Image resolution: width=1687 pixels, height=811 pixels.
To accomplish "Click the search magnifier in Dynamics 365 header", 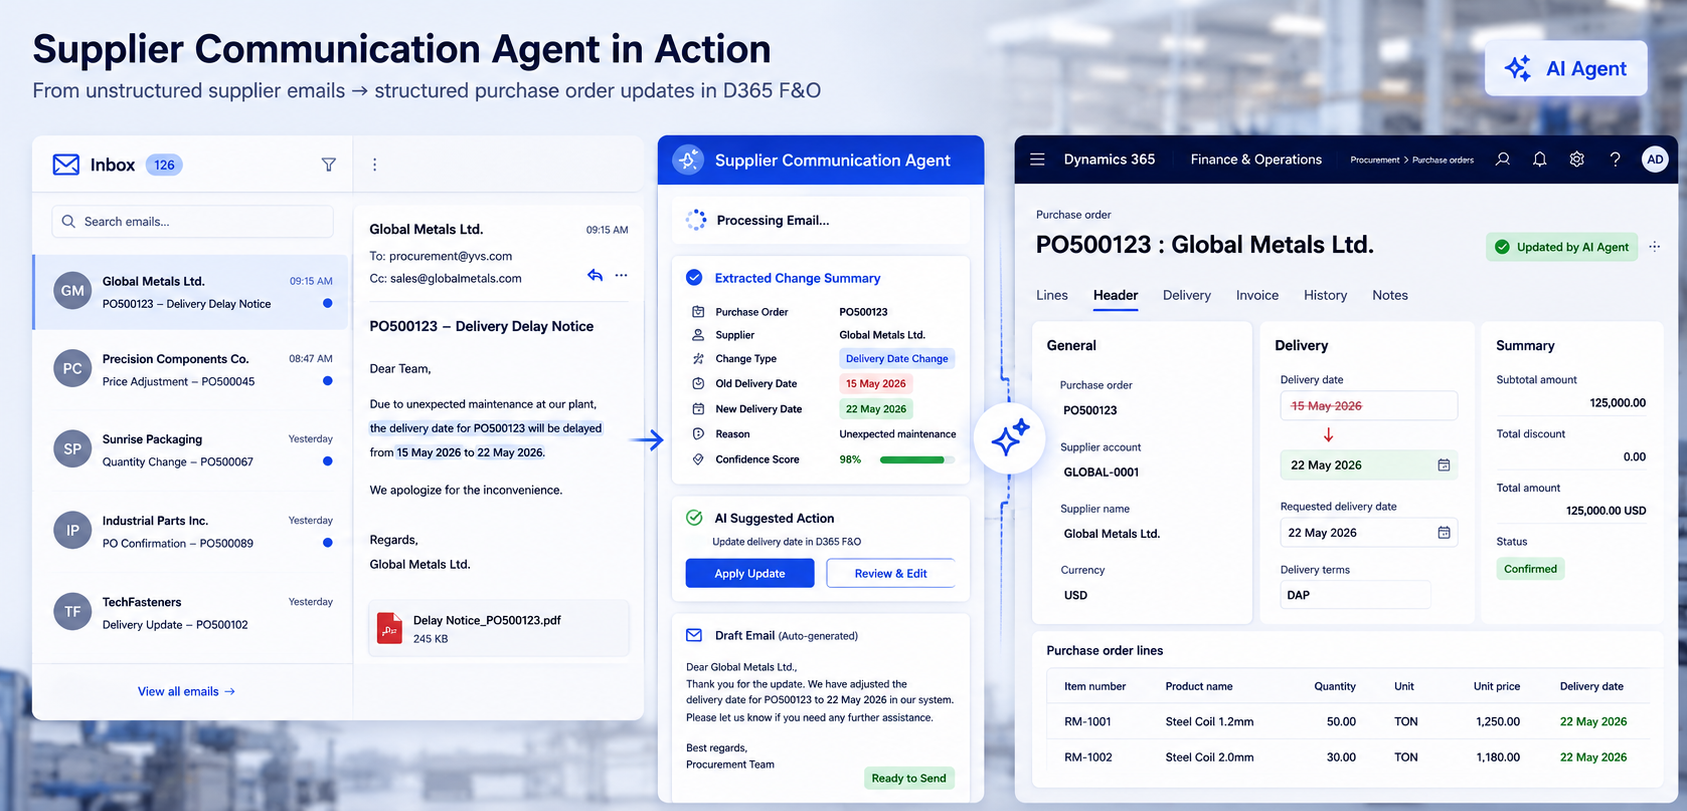I will [1503, 159].
